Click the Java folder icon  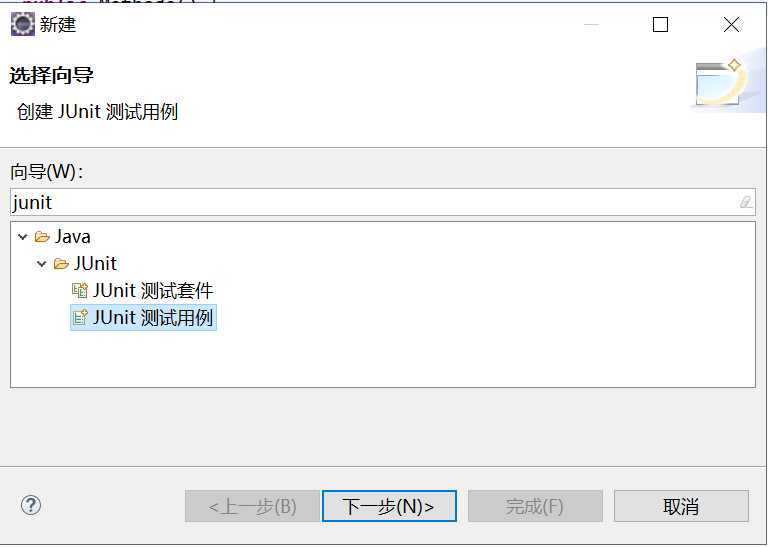pyautogui.click(x=42, y=237)
